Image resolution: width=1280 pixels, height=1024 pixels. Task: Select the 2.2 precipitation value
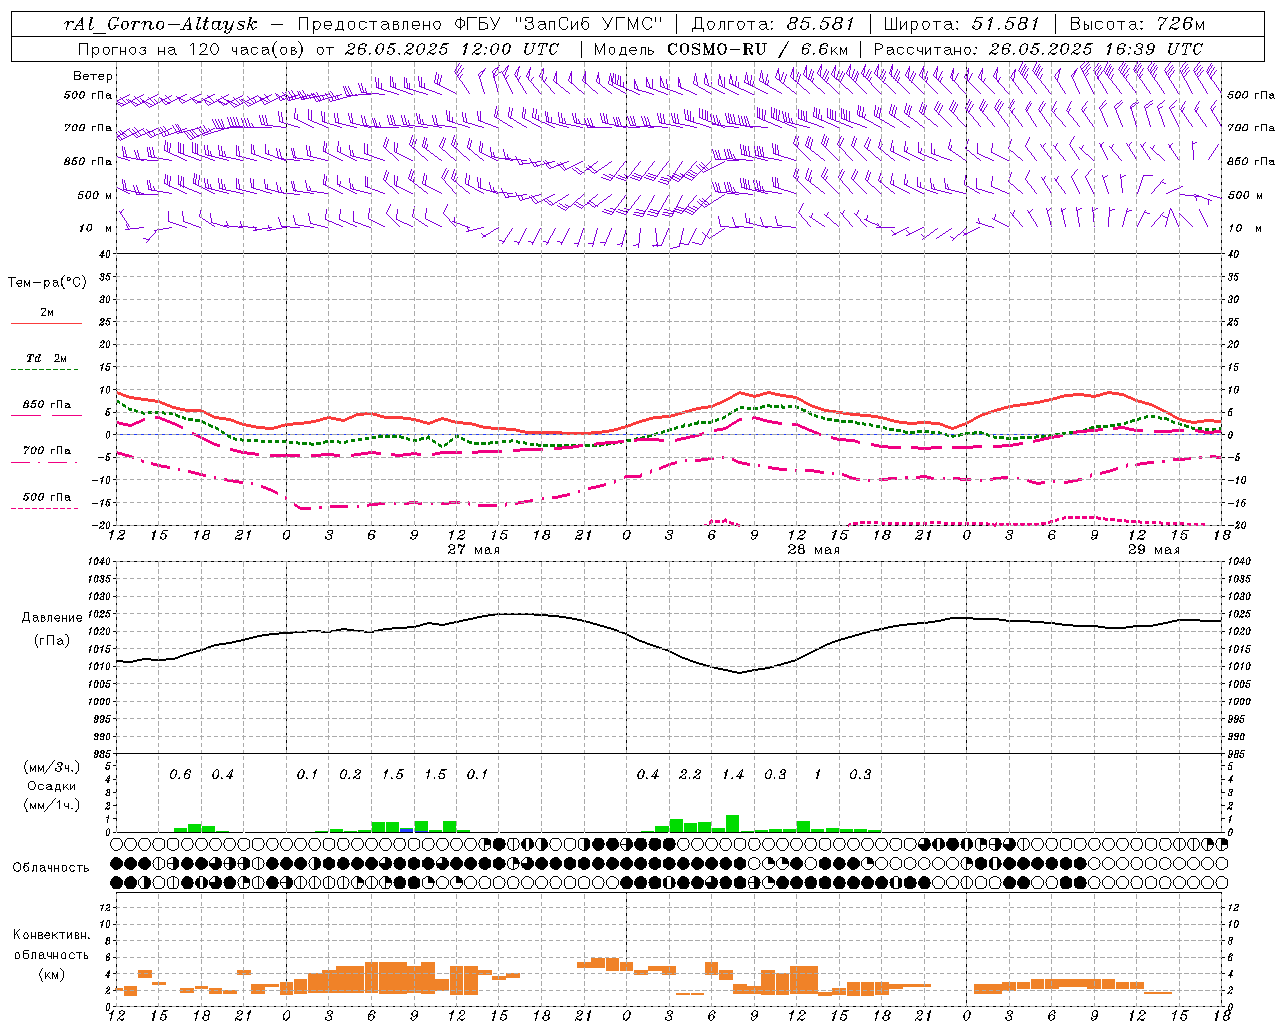(690, 774)
